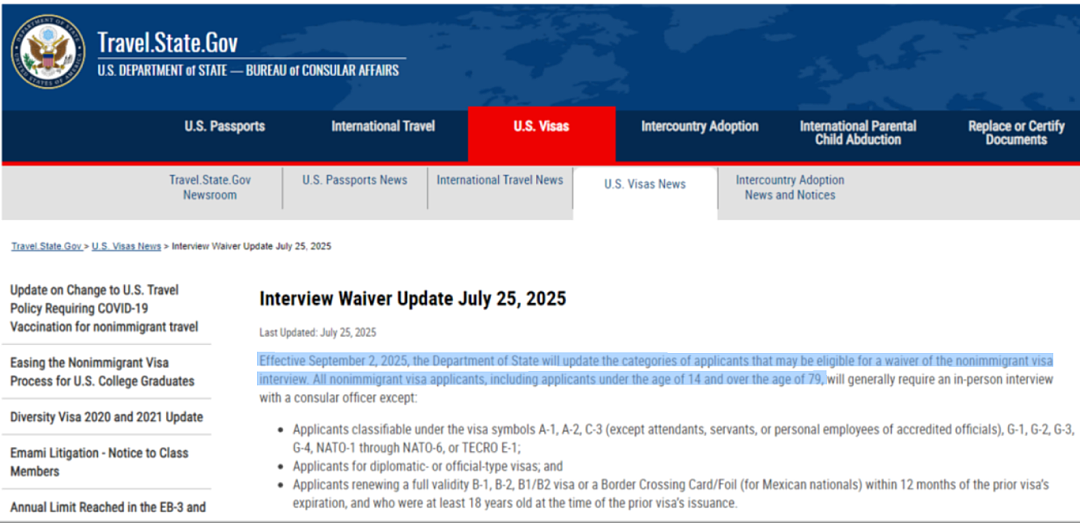Open the International Travel menu
This screenshot has width=1080, height=523.
click(x=383, y=126)
